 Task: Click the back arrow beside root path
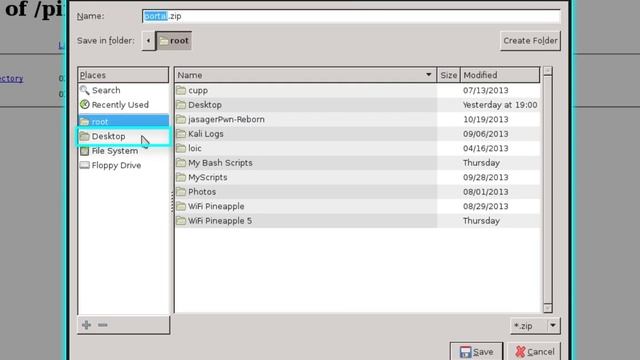click(x=148, y=40)
